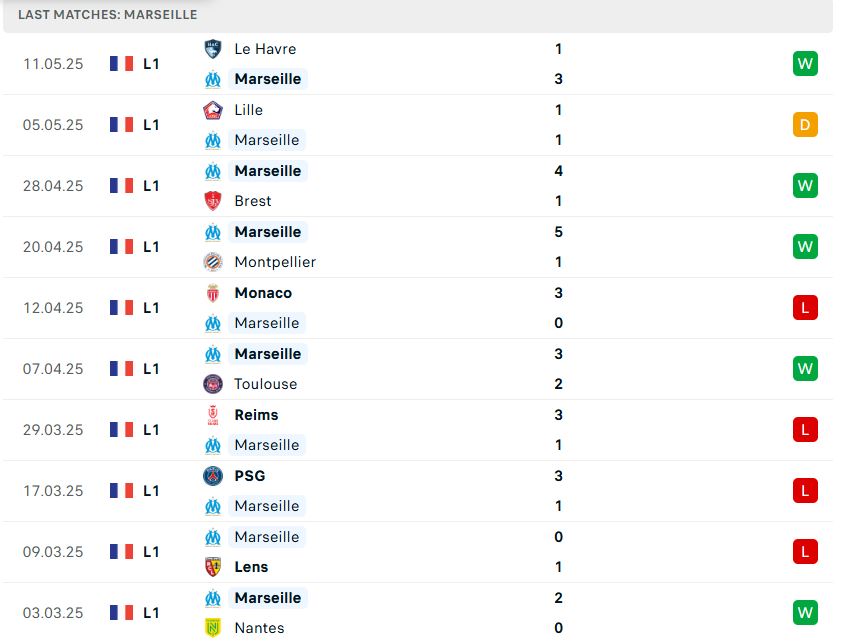Open the match dated 28.04.25
This screenshot has height=642, width=842.
click(418, 186)
